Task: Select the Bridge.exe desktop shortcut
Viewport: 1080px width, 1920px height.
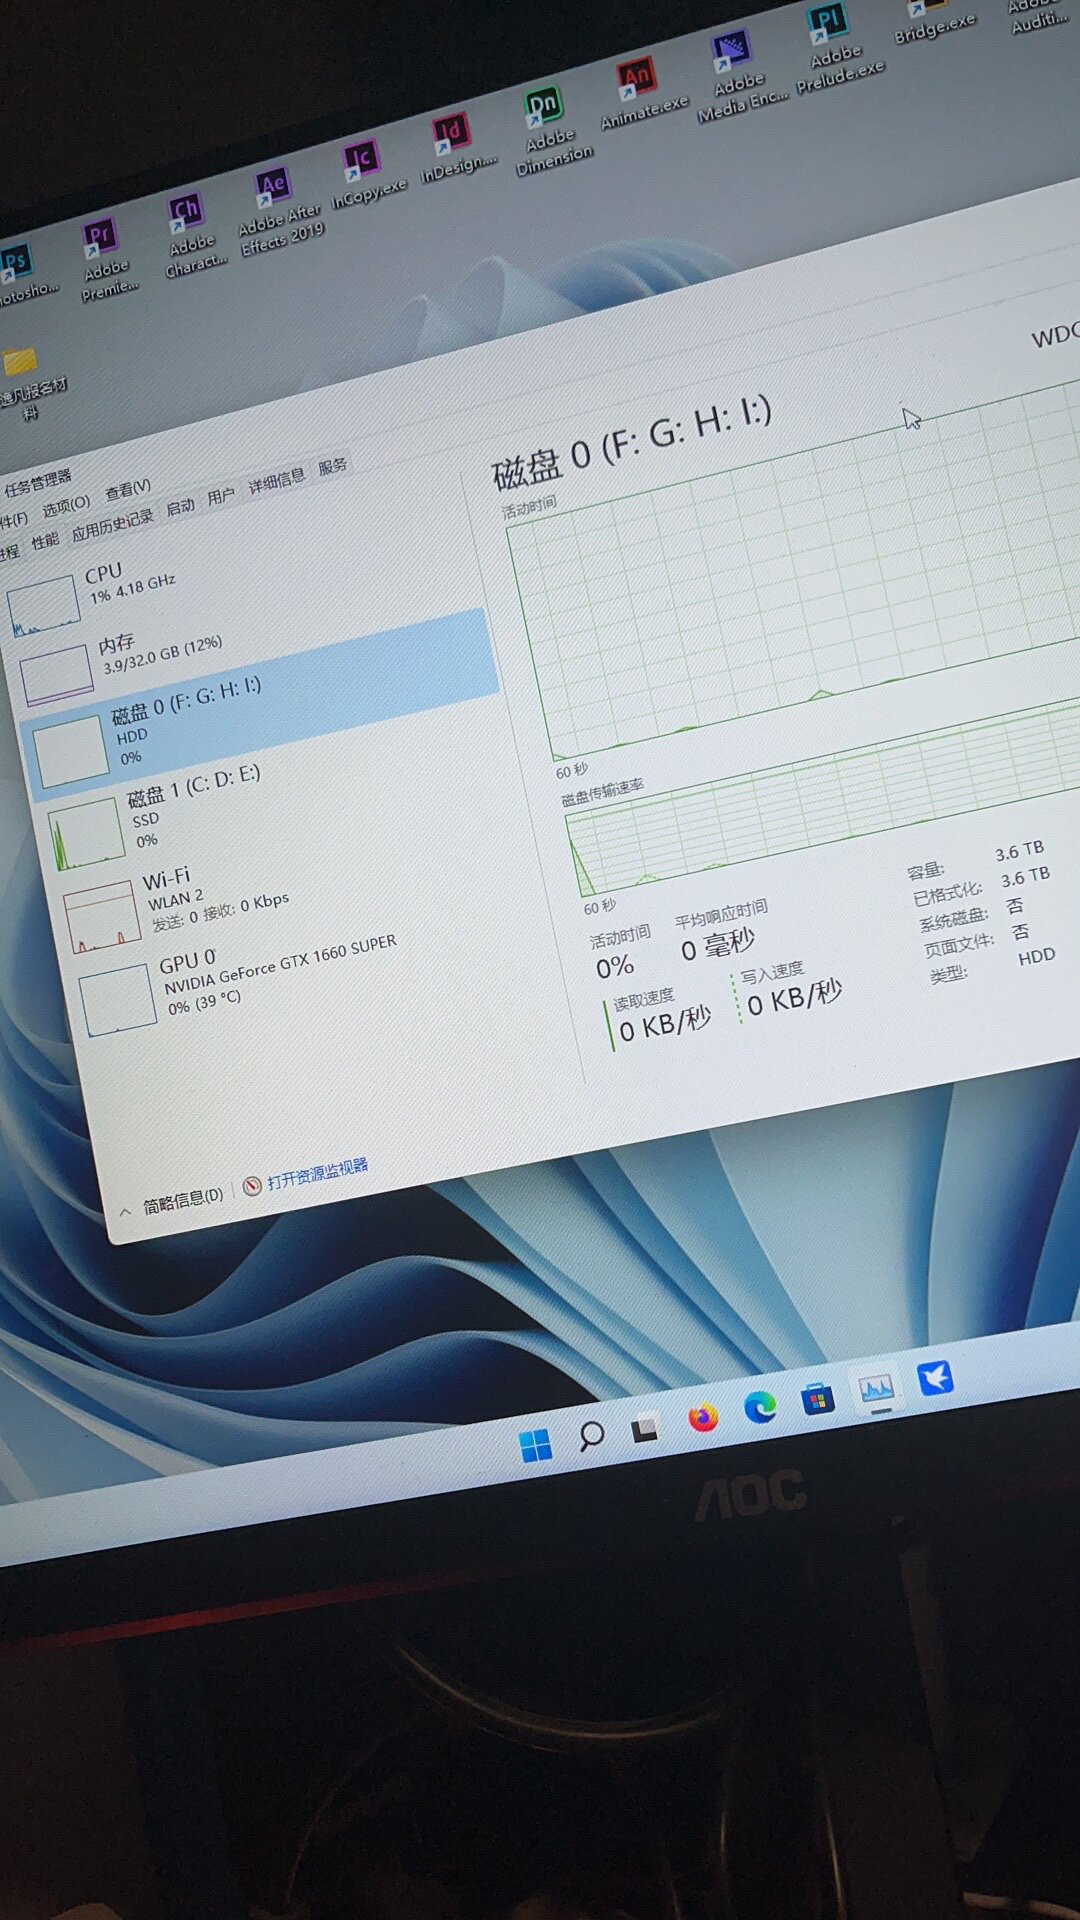Action: [x=932, y=22]
